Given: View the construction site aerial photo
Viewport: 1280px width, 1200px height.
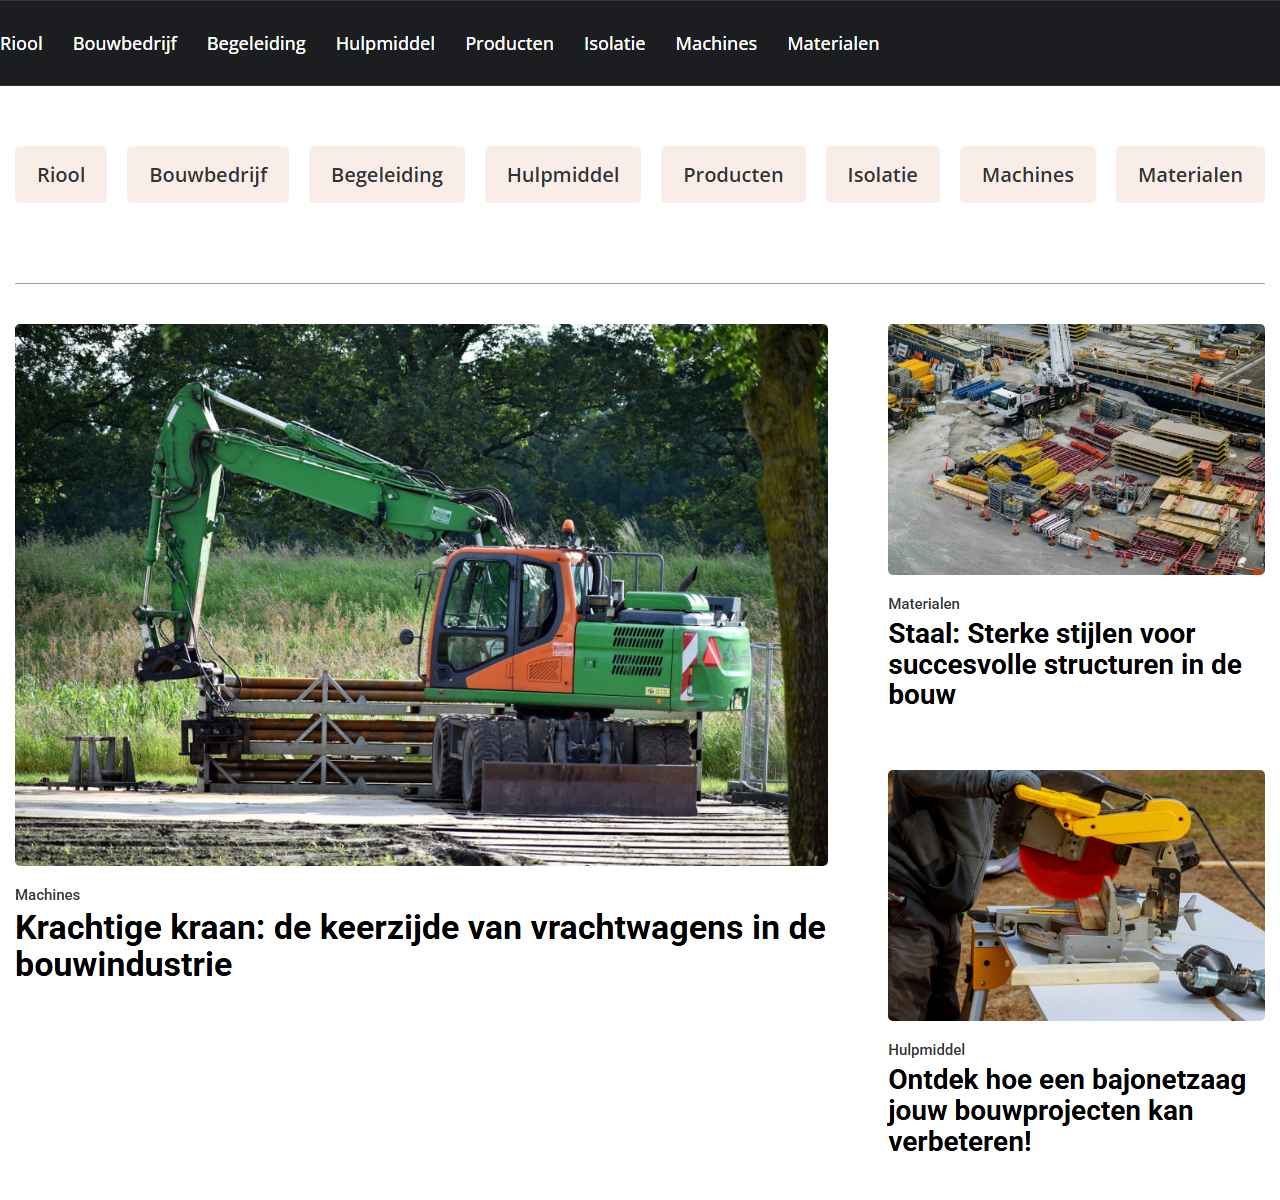Looking at the screenshot, I should pyautogui.click(x=1076, y=449).
